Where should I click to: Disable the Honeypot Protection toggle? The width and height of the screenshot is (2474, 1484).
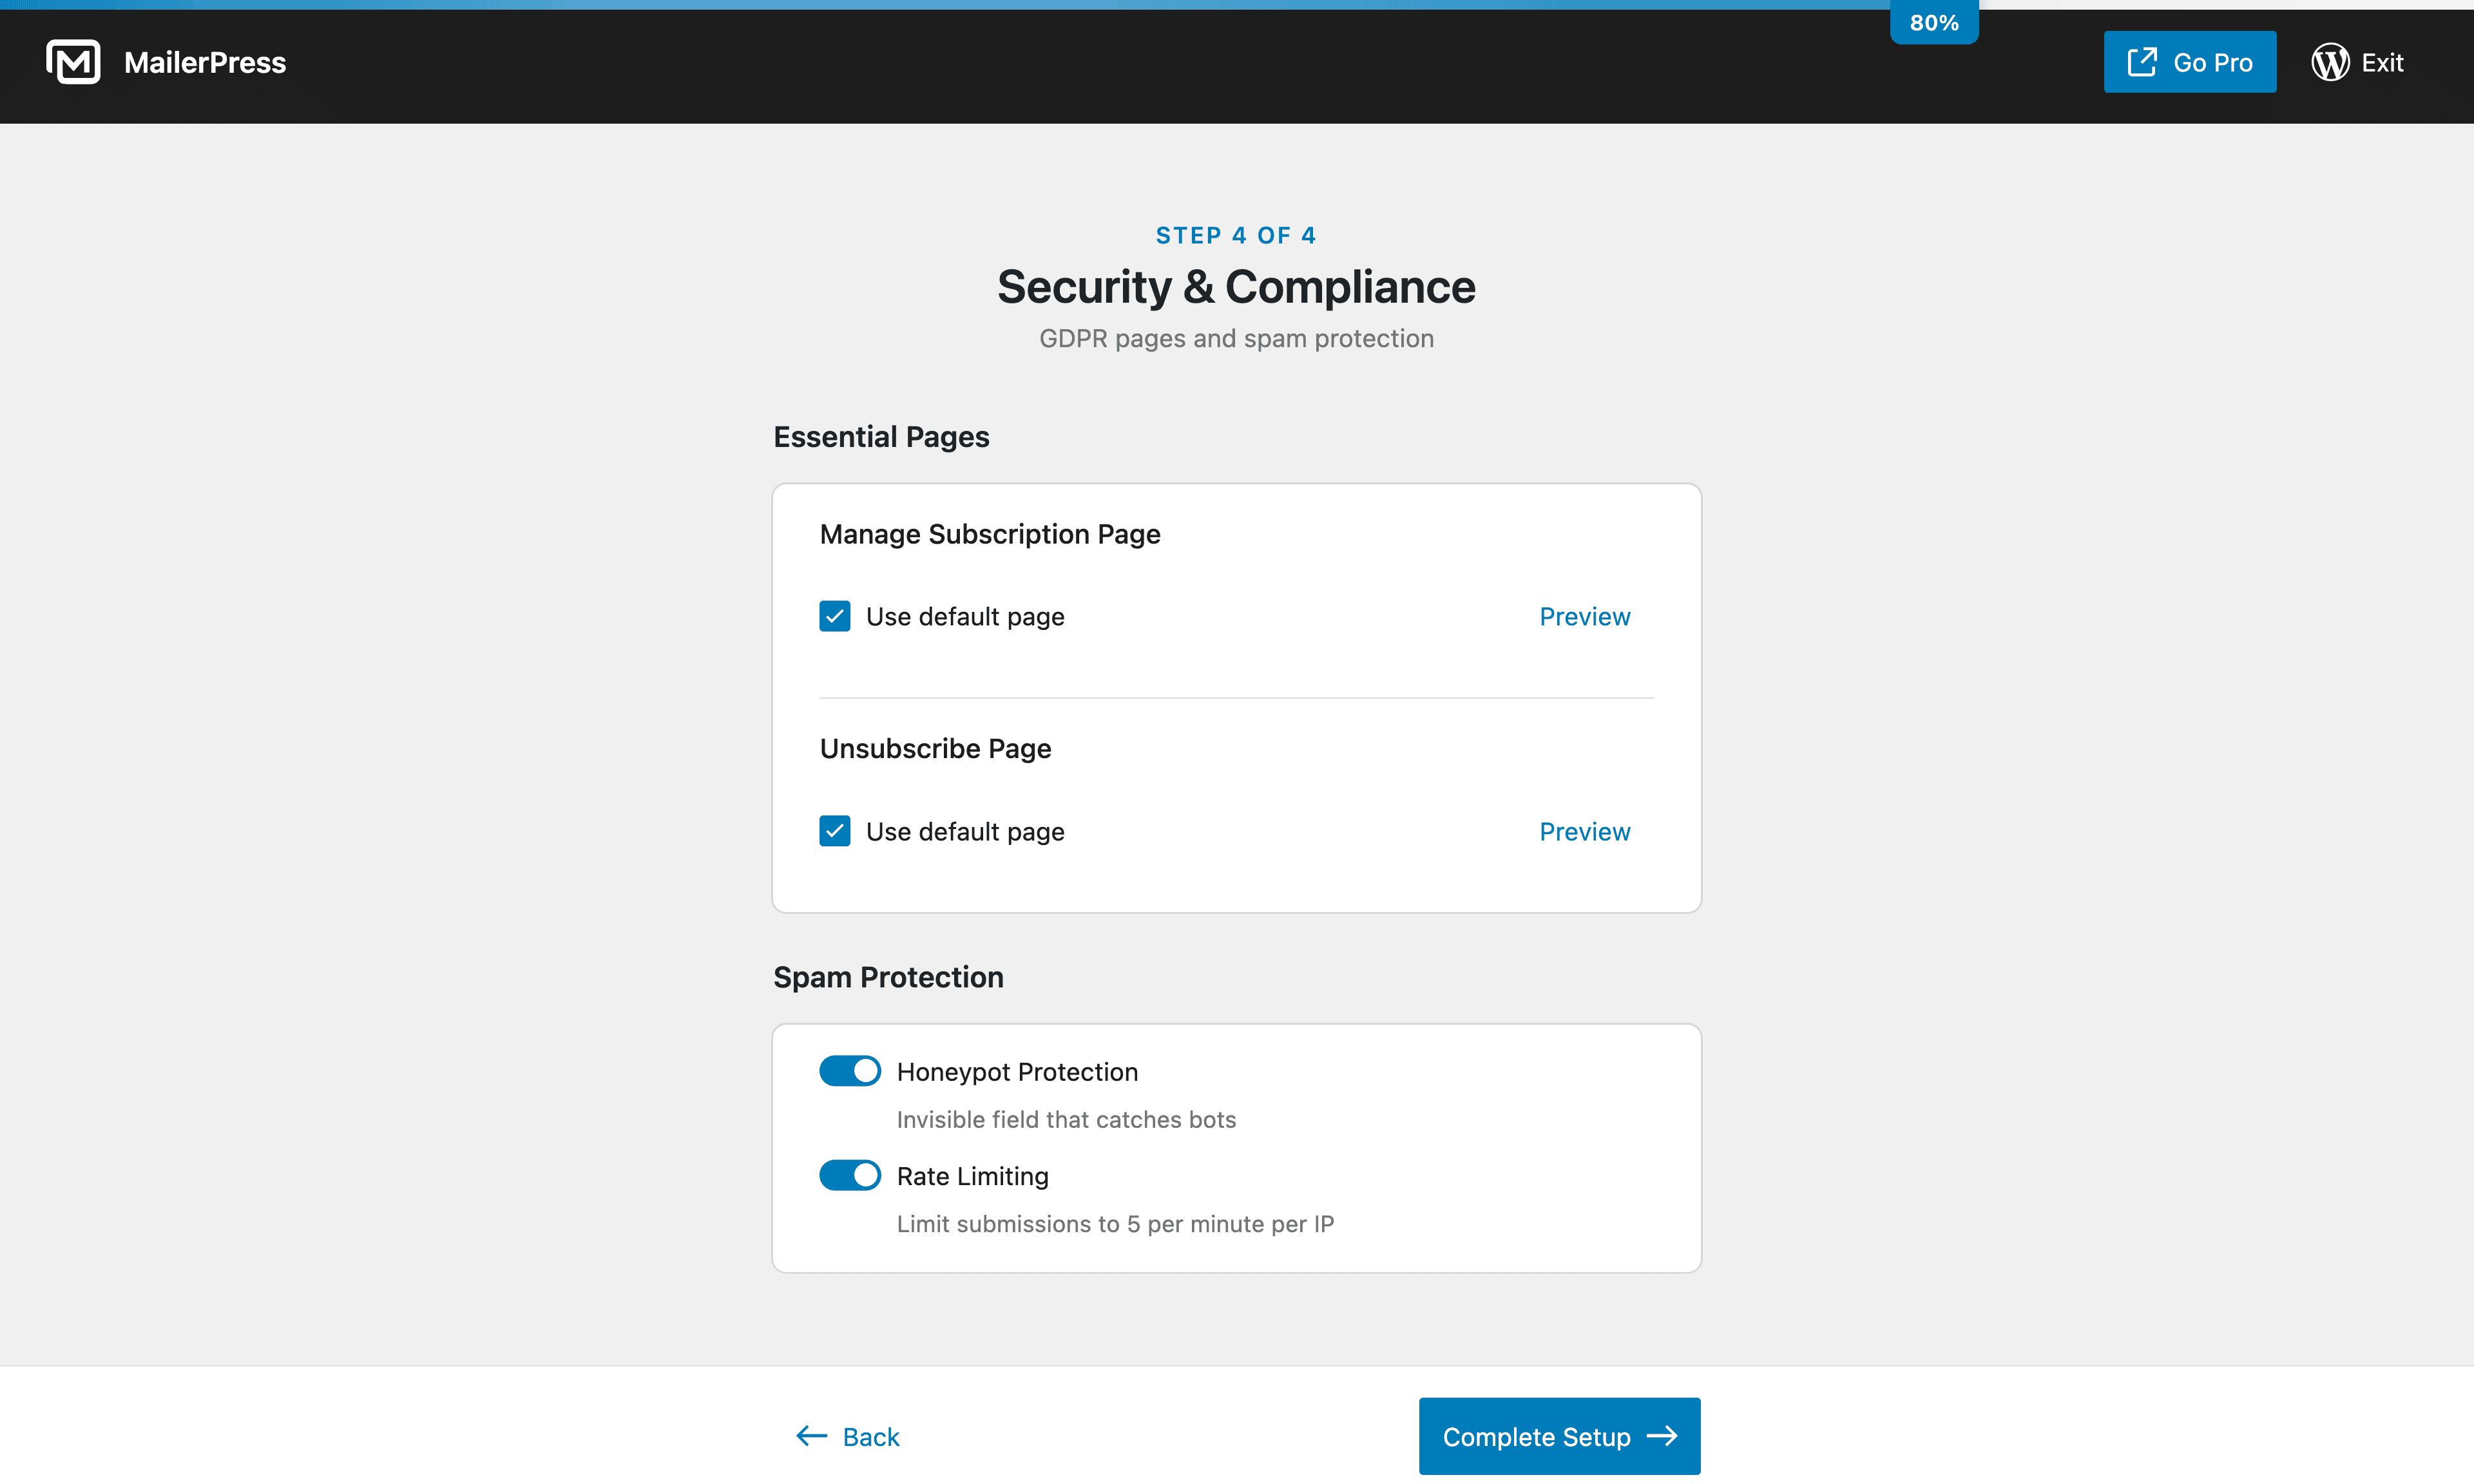850,1071
